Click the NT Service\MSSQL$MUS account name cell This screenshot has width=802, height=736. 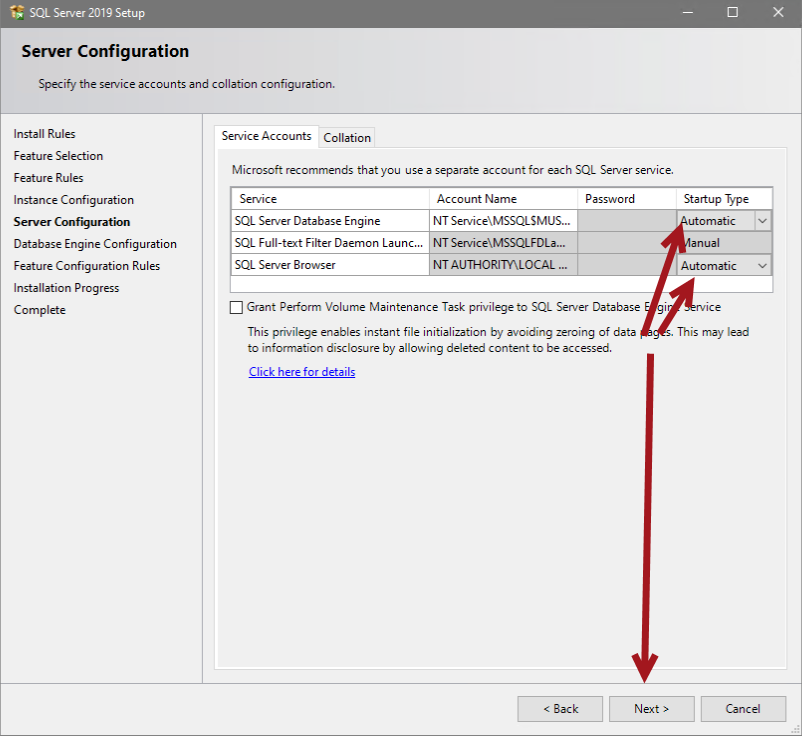[503, 221]
